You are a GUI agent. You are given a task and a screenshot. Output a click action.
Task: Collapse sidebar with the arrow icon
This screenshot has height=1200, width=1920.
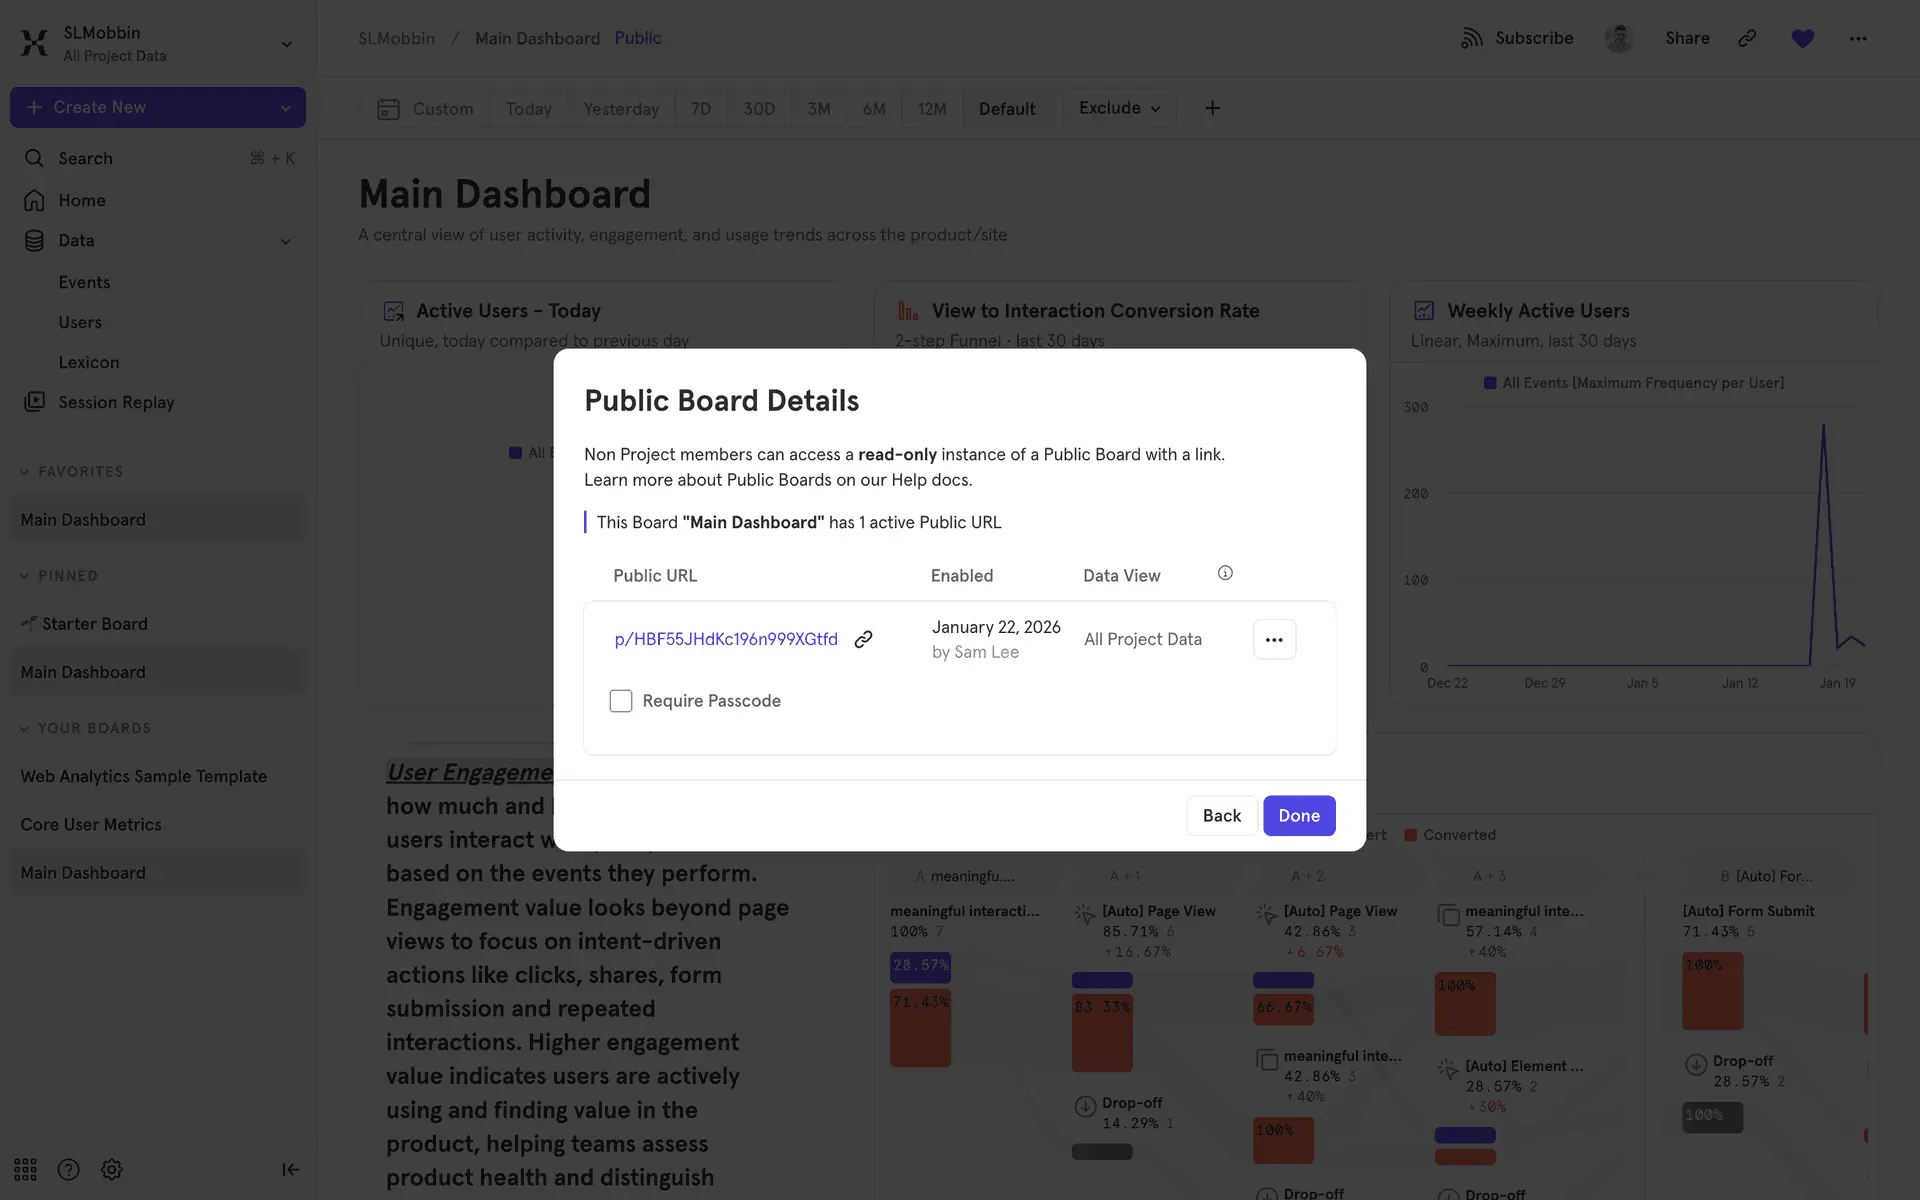[290, 1169]
